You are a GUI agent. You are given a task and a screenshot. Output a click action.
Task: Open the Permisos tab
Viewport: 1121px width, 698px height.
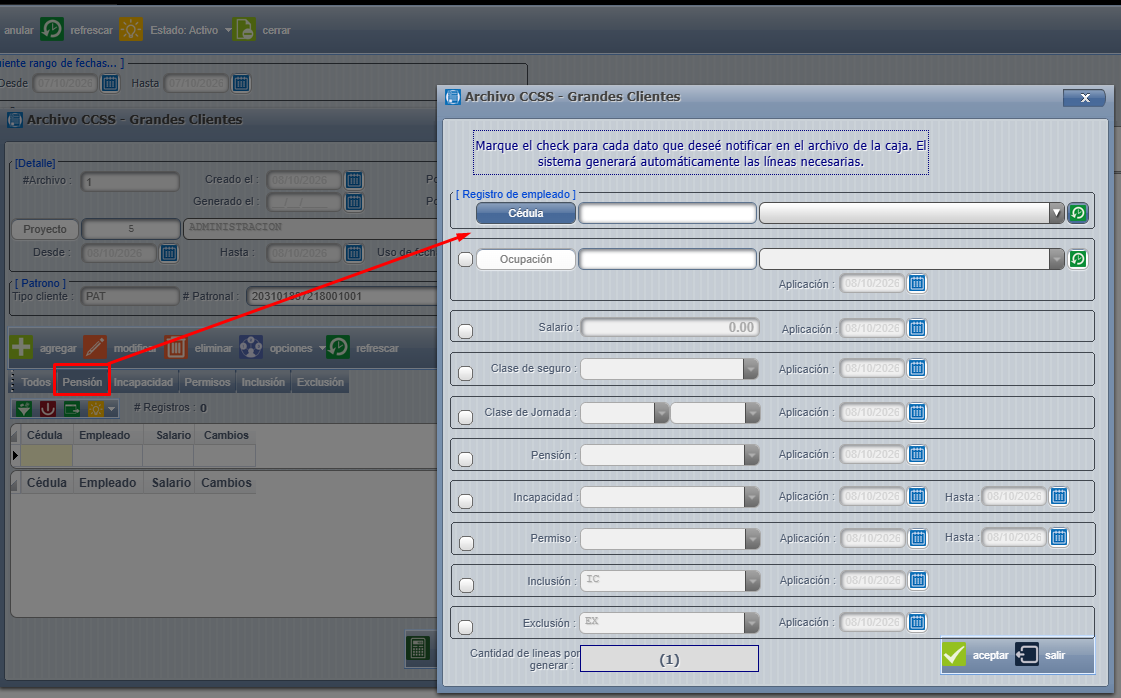pos(207,382)
